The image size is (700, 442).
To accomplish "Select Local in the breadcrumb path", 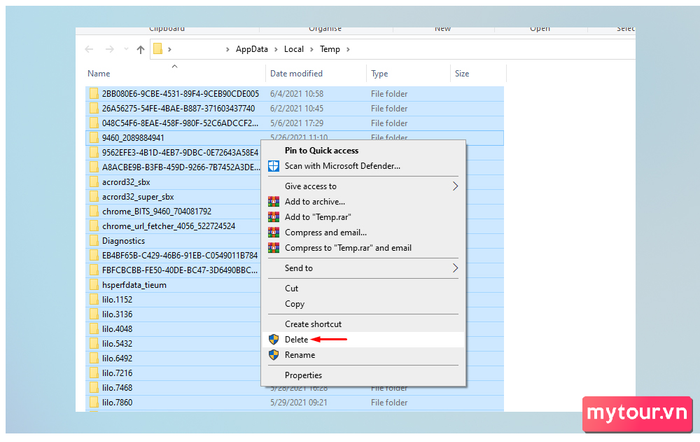I will click(x=294, y=49).
